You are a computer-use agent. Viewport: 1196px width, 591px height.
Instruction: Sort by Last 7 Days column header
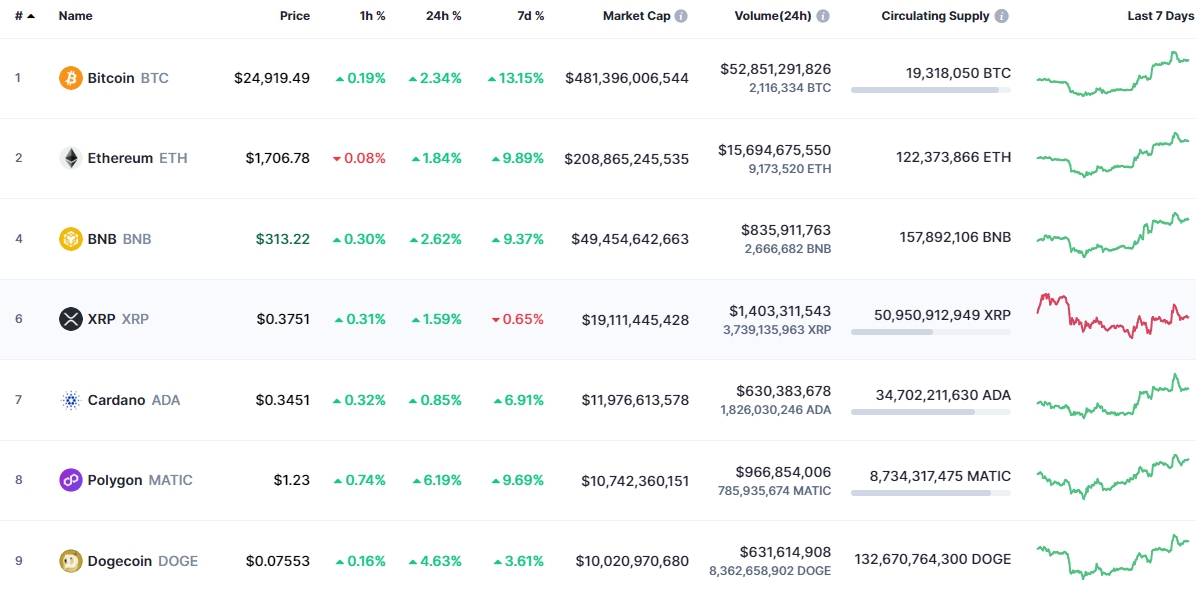[1162, 16]
